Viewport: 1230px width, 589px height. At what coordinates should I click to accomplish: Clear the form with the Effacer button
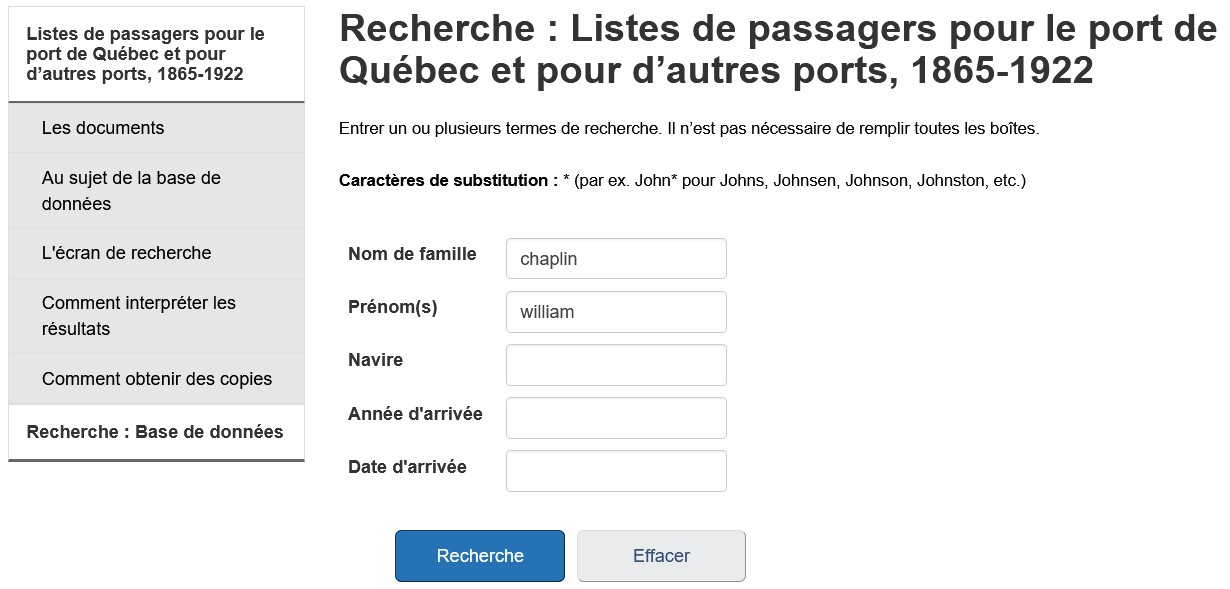click(x=661, y=556)
